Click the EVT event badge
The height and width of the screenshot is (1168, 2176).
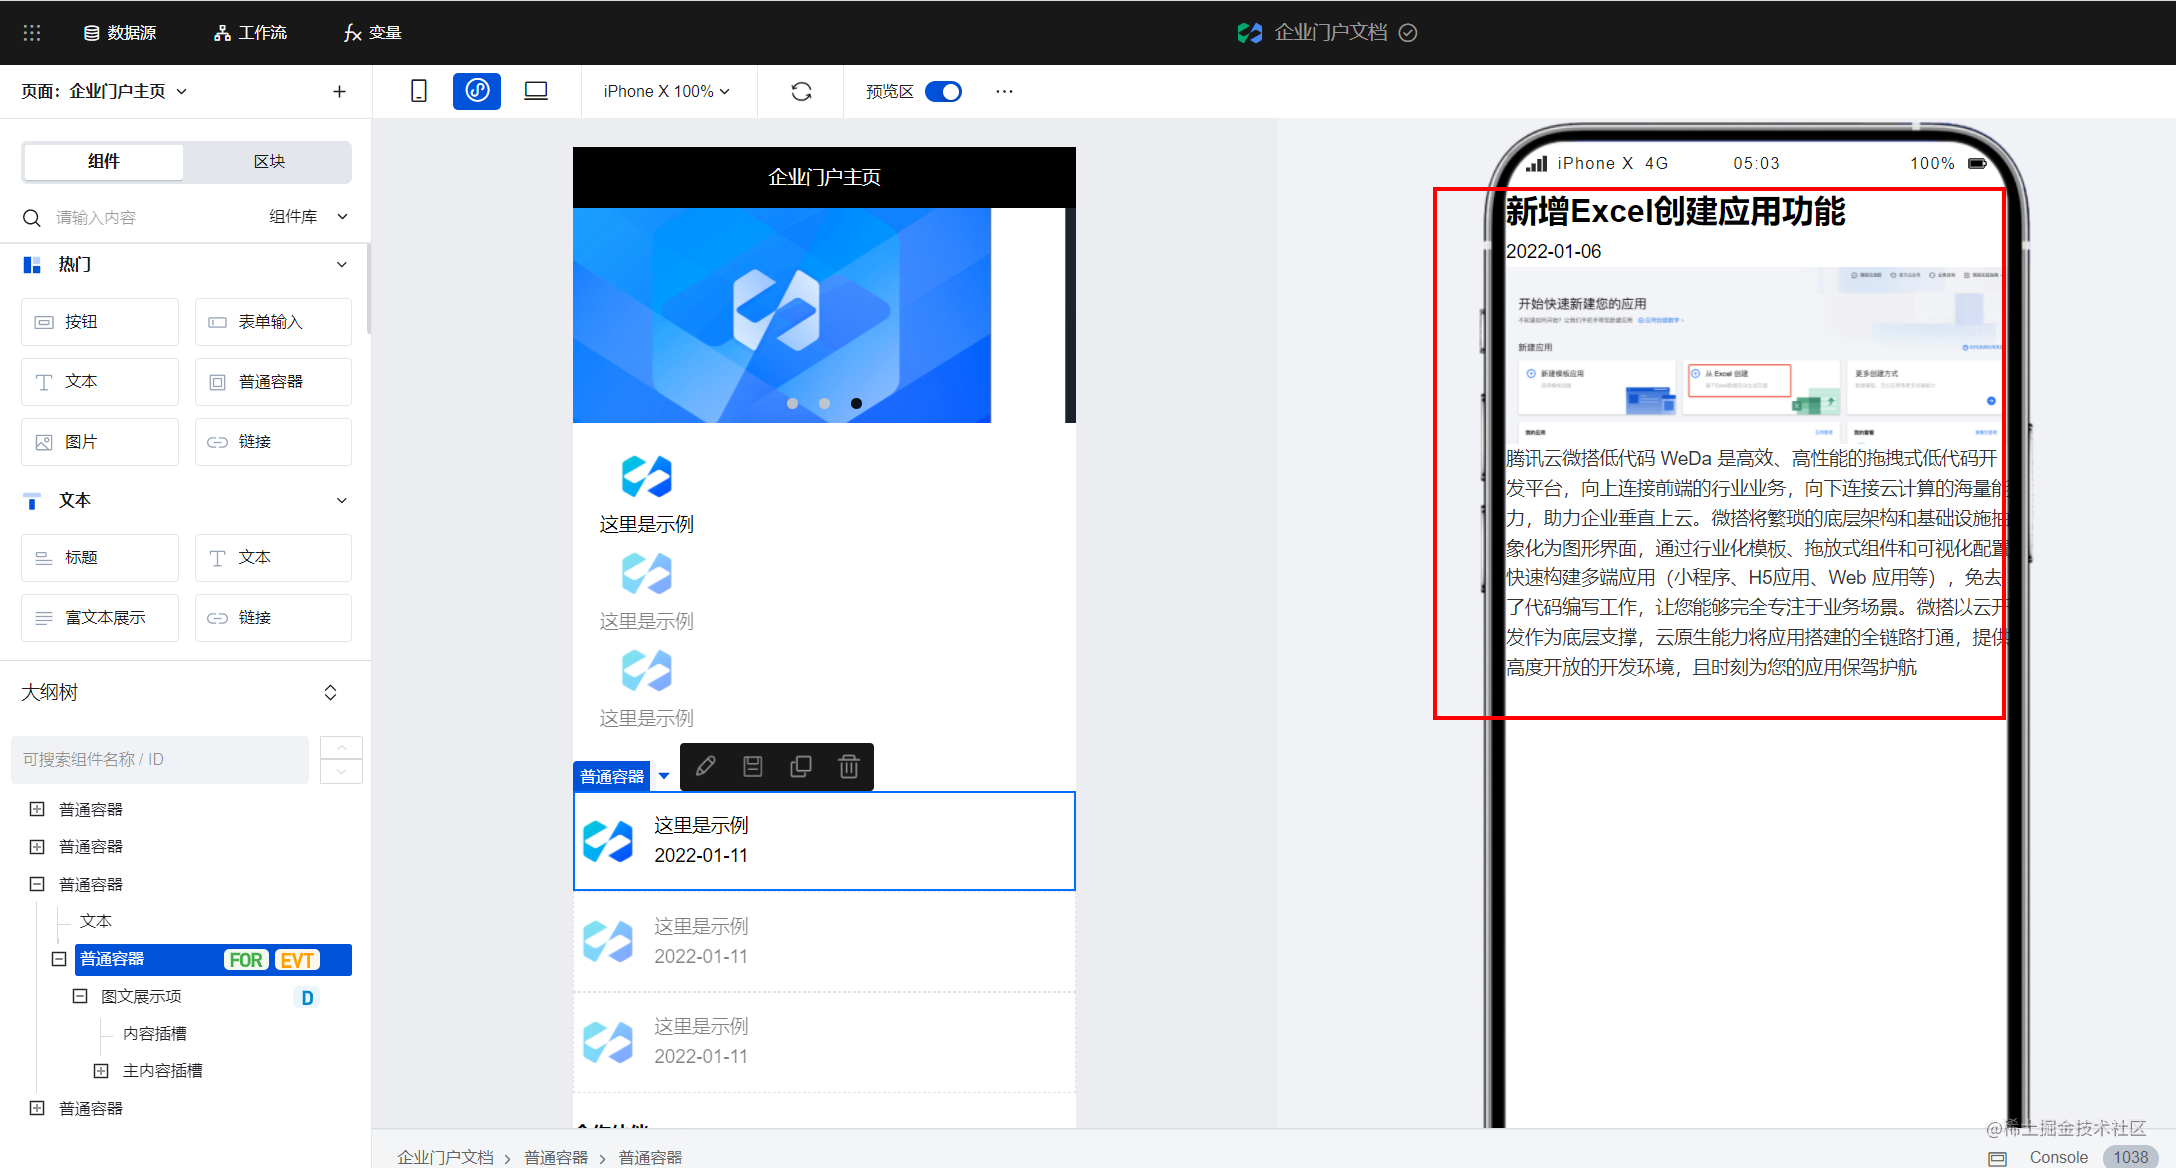pyautogui.click(x=297, y=960)
